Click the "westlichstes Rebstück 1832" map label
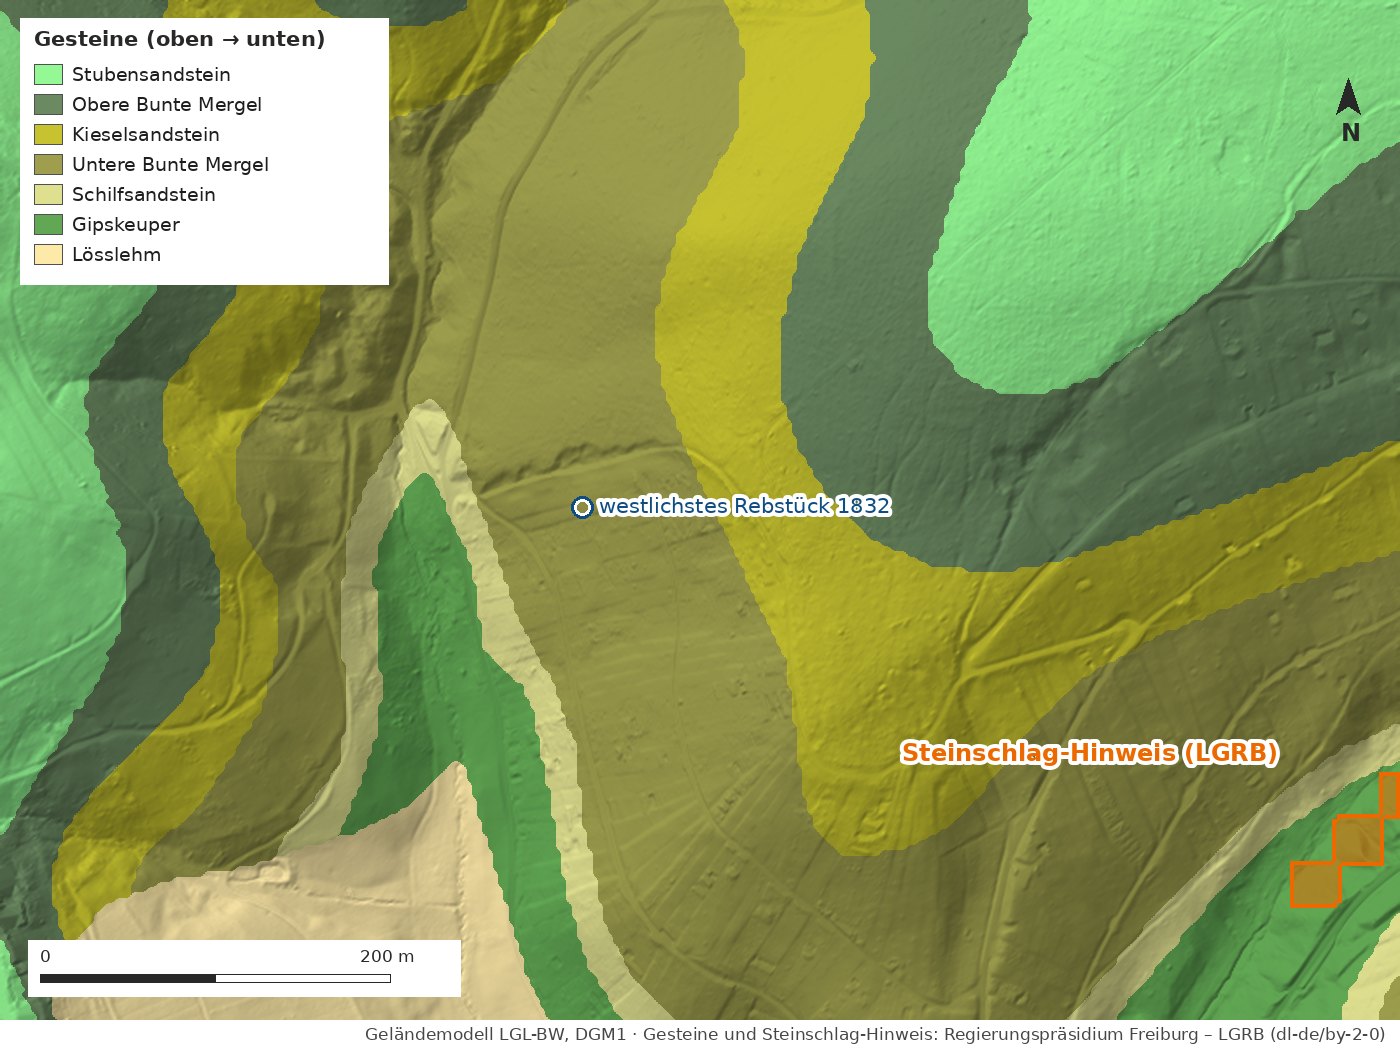 [744, 506]
